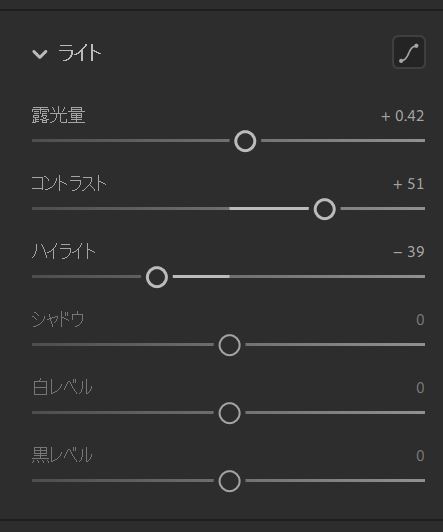Viewport: 443px width, 532px height.
Task: Select the 白レベル value 0 field
Action: (420, 387)
